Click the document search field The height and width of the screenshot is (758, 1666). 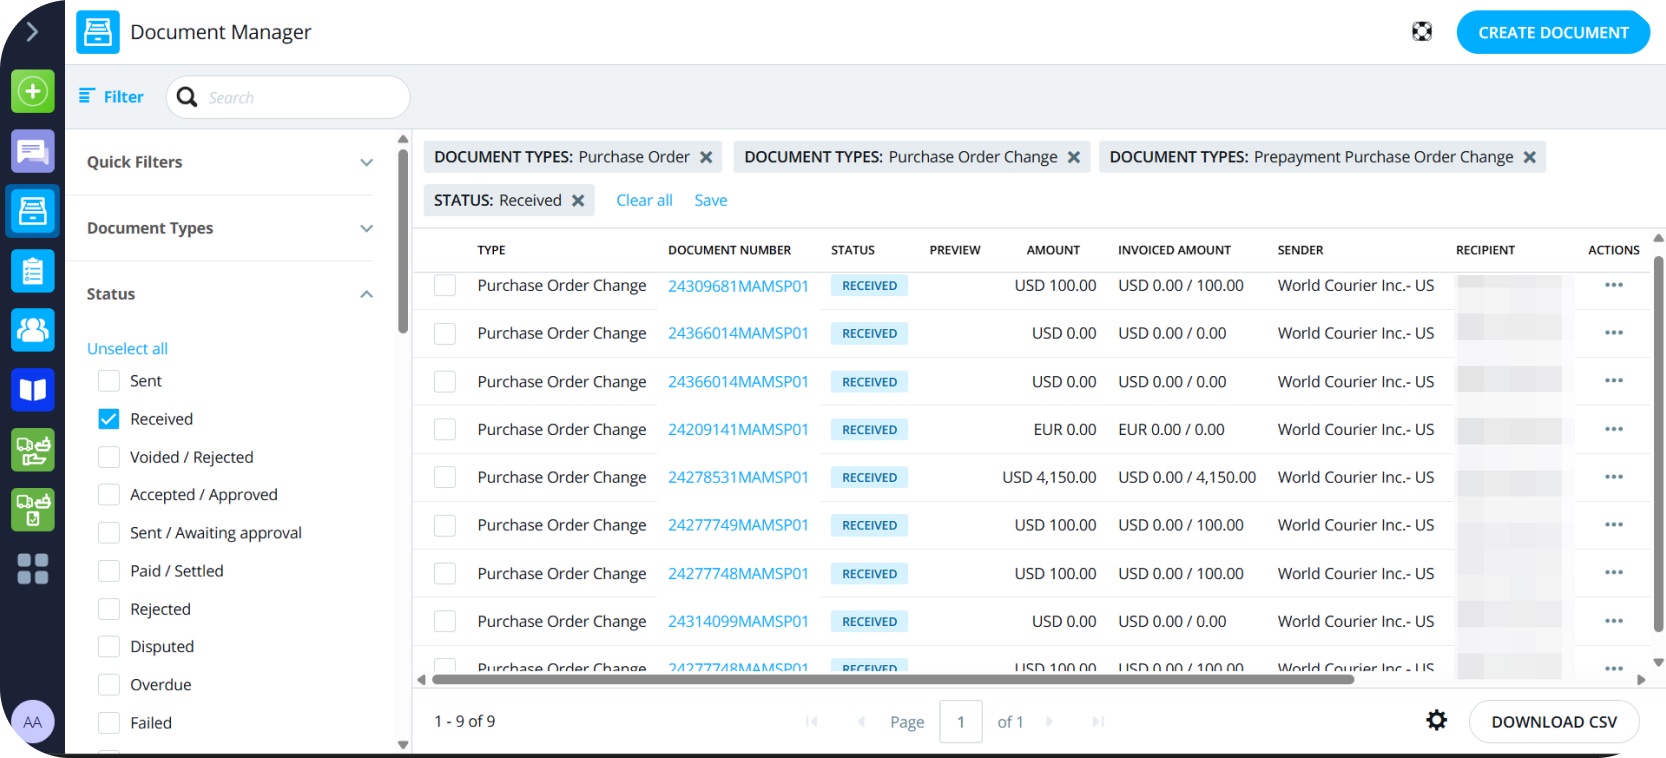pyautogui.click(x=300, y=97)
